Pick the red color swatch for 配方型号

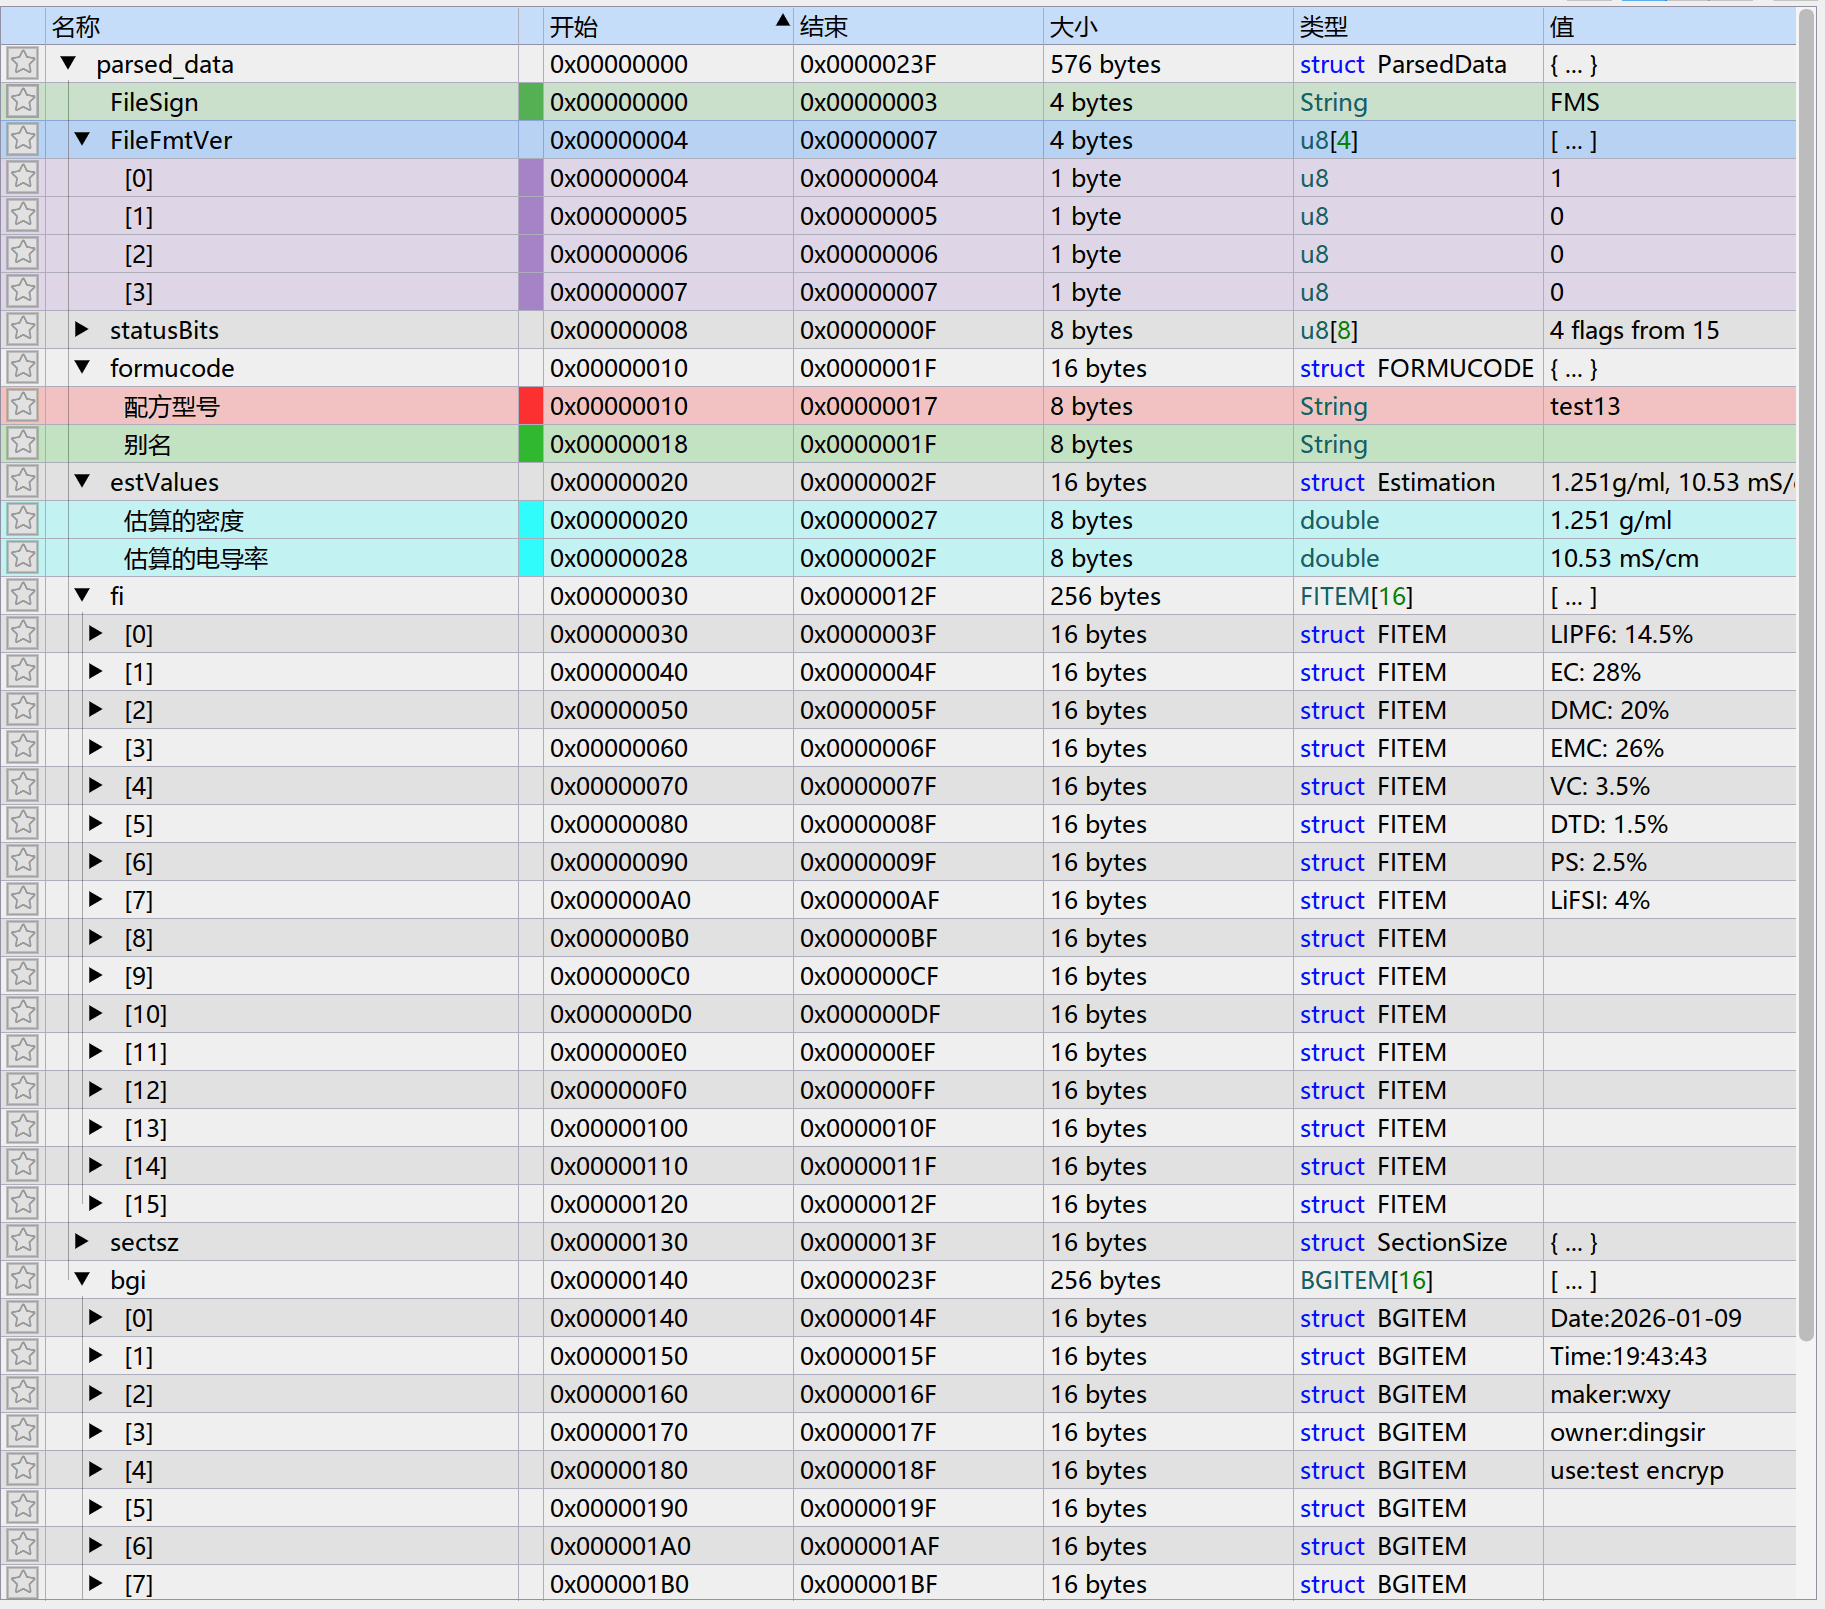click(531, 406)
